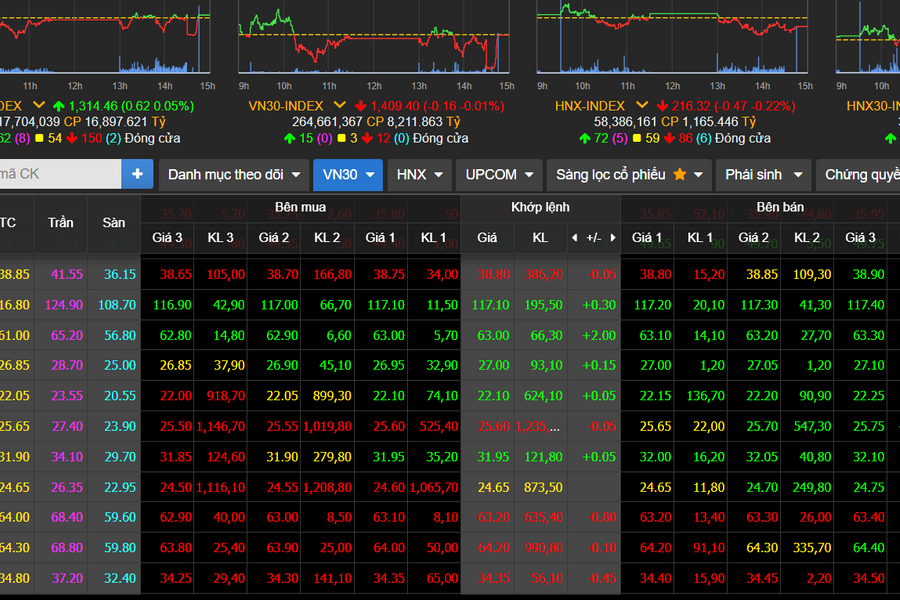
Task: Open the VN30-INDEX intraday chart
Action: point(374,38)
